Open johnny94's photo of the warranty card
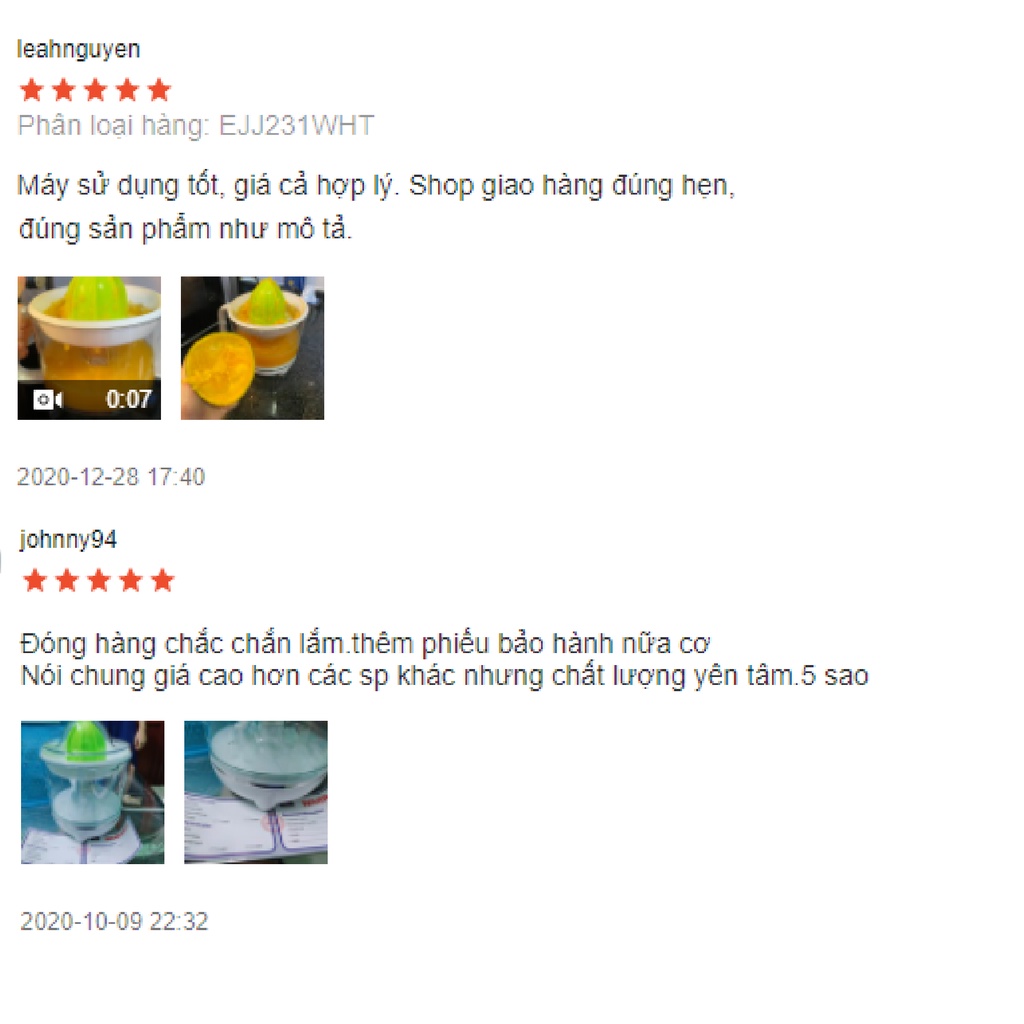Viewport: 1024px width, 1024px height. pyautogui.click(x=256, y=792)
